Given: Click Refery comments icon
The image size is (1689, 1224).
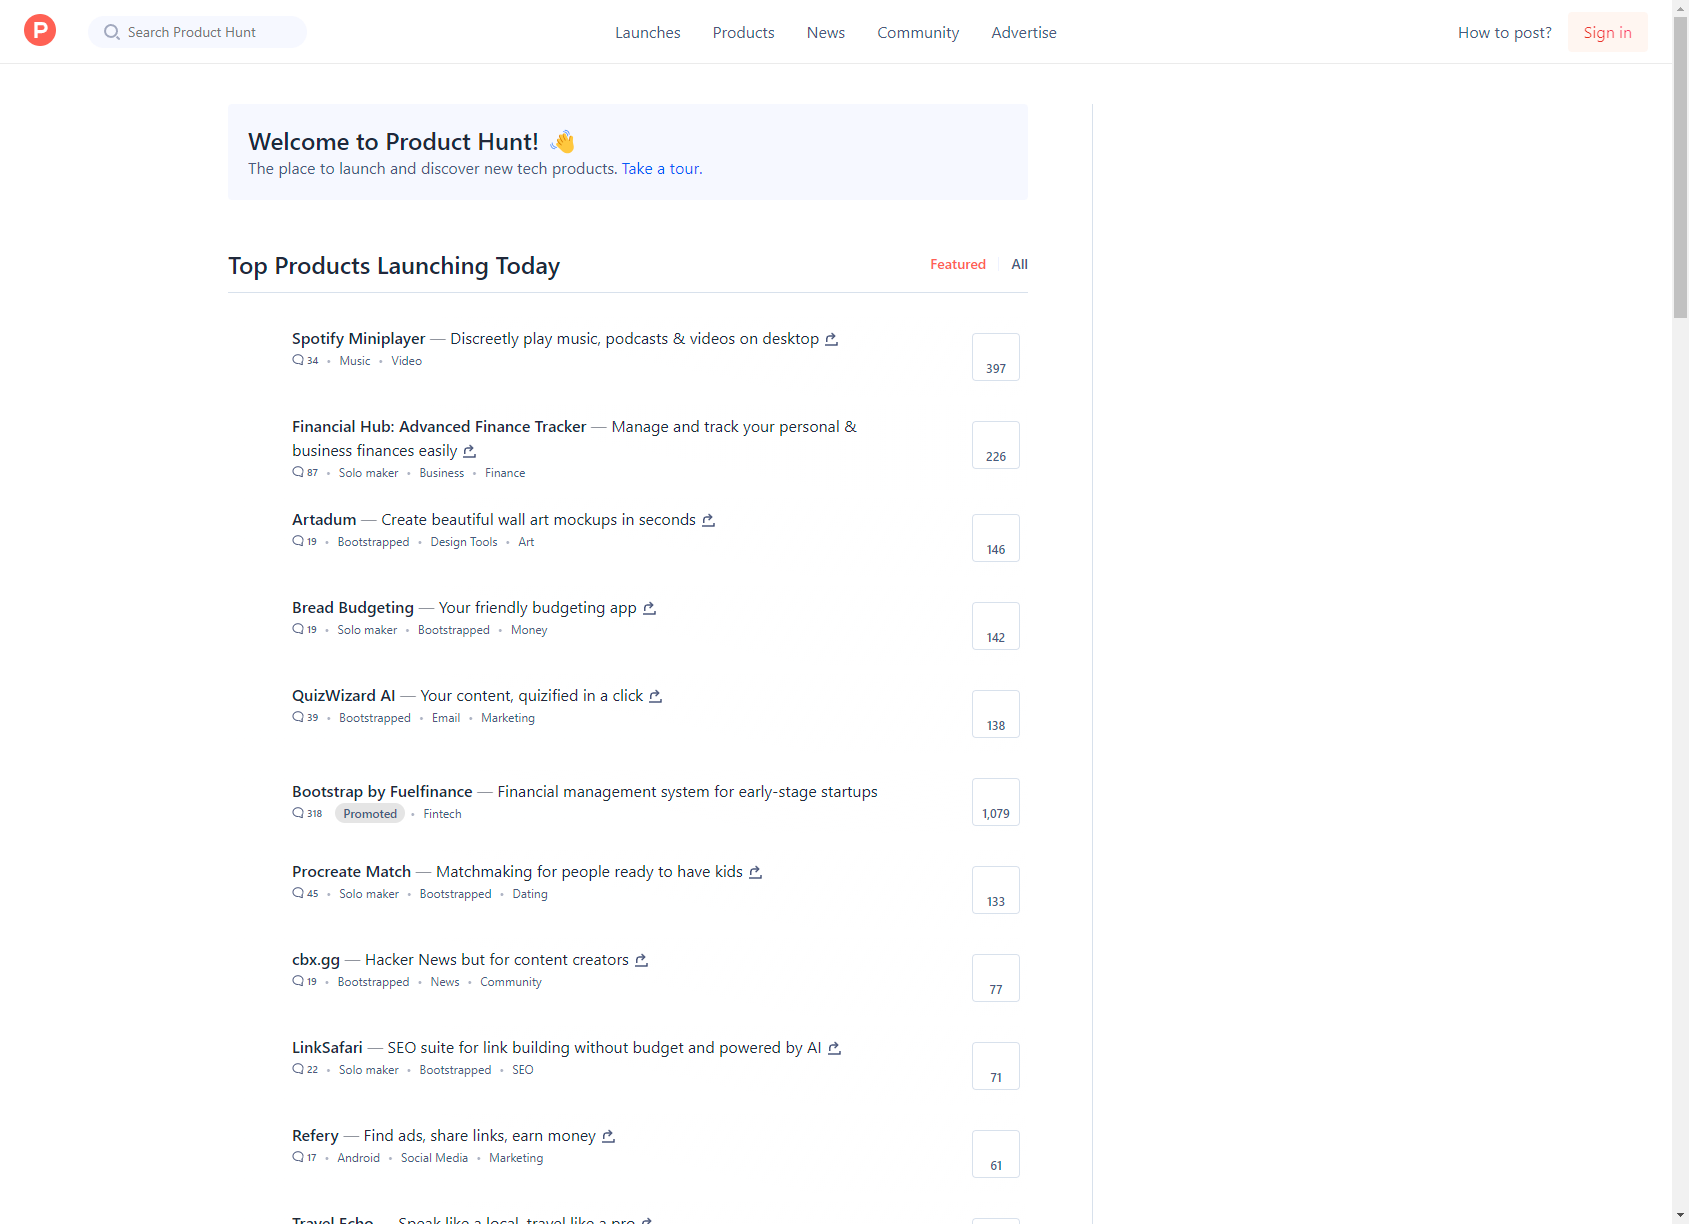Looking at the screenshot, I should coord(298,1157).
